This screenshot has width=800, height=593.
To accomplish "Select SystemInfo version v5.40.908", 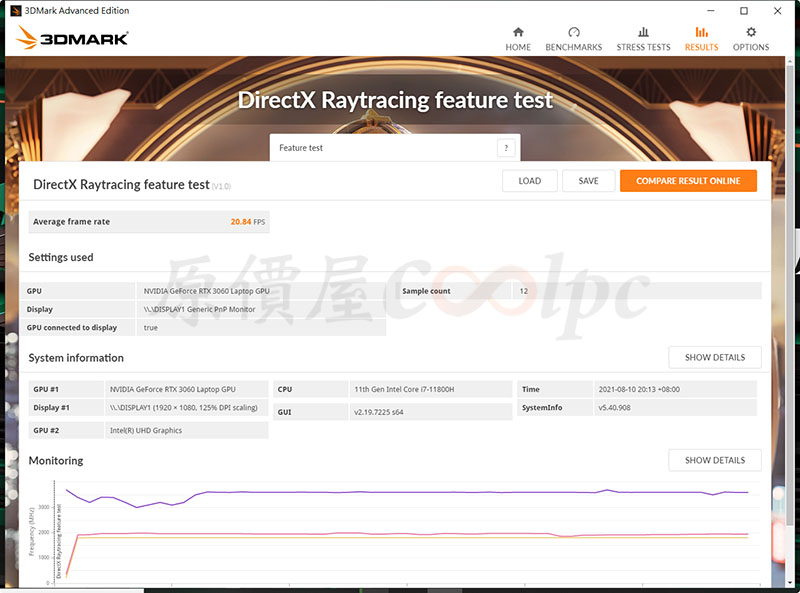I will [x=614, y=407].
